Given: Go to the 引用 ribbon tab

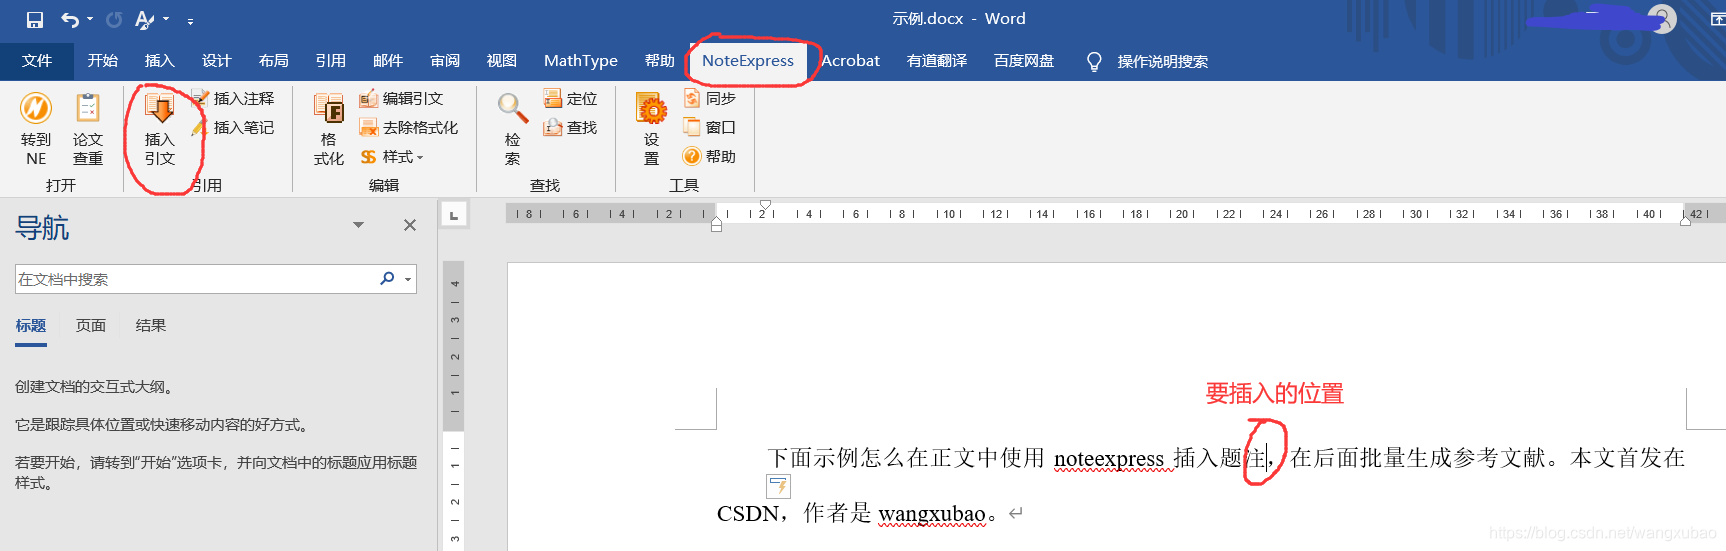Looking at the screenshot, I should tap(331, 61).
